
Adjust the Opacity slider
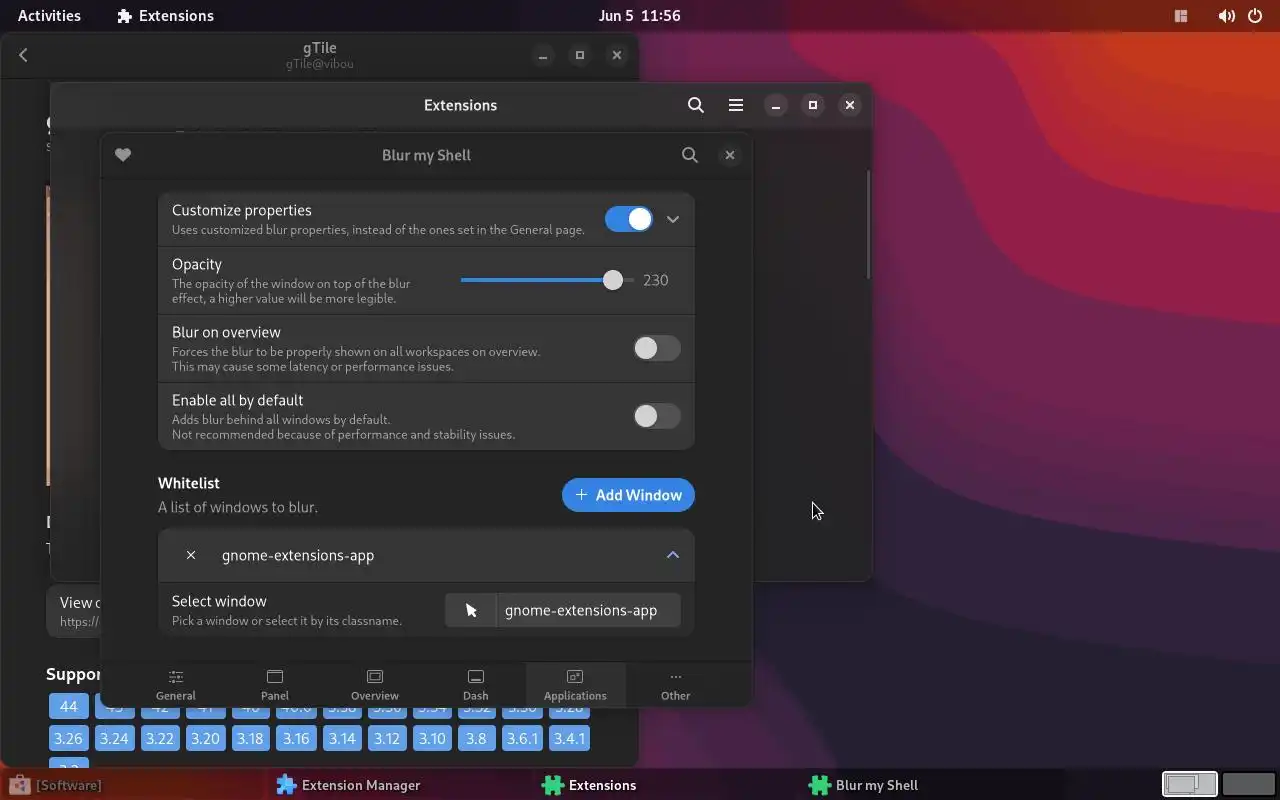[x=546, y=280]
